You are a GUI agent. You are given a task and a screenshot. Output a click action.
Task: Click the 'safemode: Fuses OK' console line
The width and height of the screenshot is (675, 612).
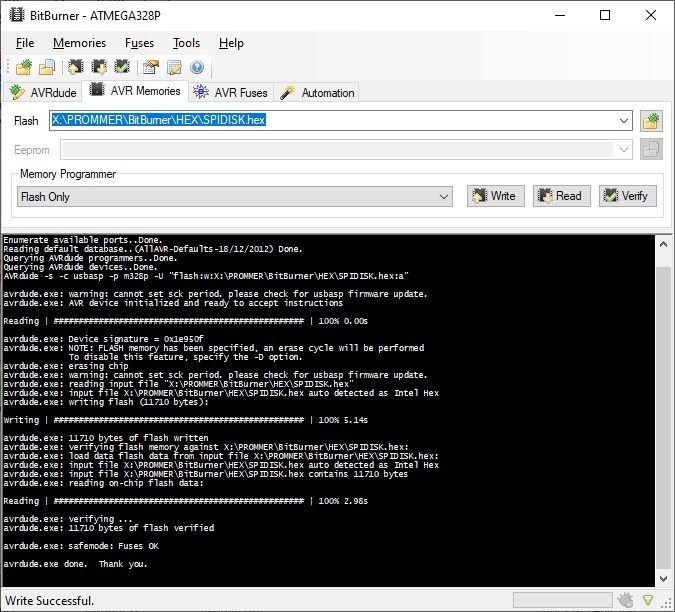(x=81, y=546)
